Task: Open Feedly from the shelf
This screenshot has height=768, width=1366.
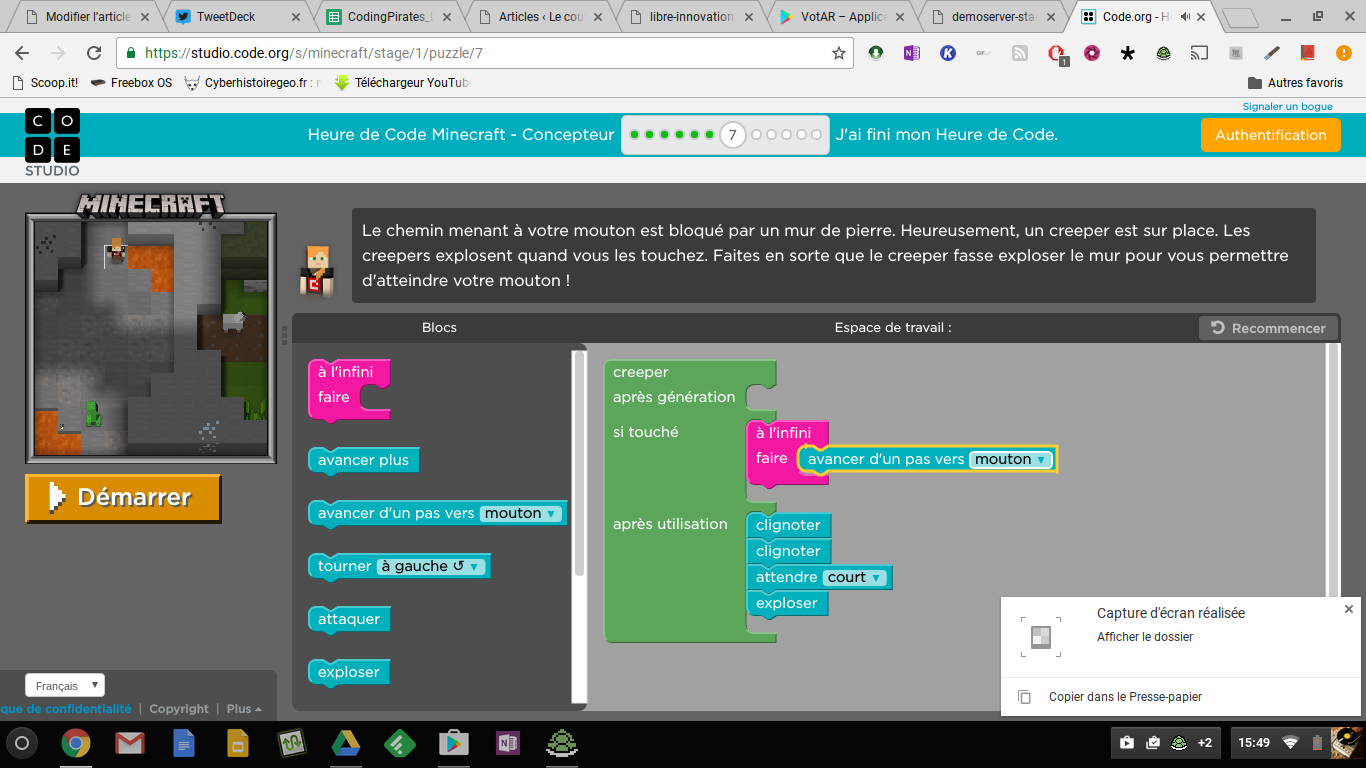Action: point(399,743)
